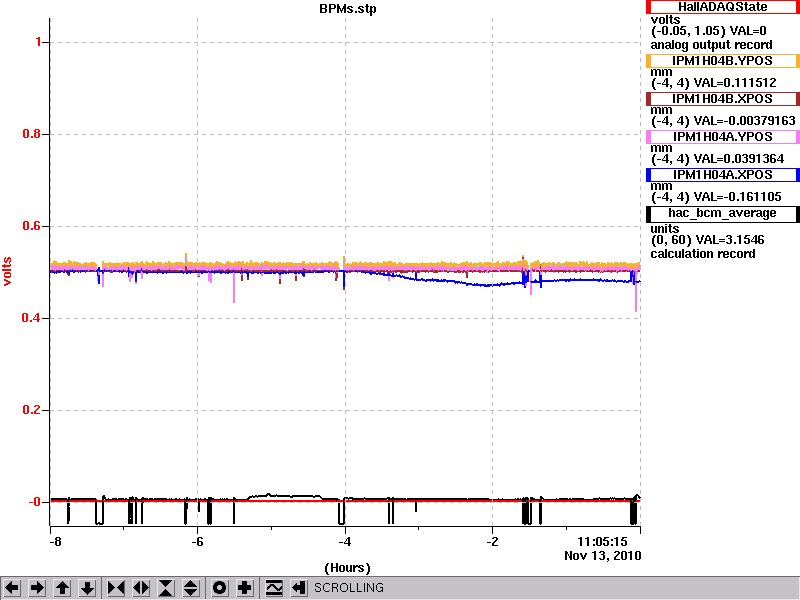This screenshot has height=600, width=800.
Task: Pan the plot left with the left arrow
Action: click(12, 588)
